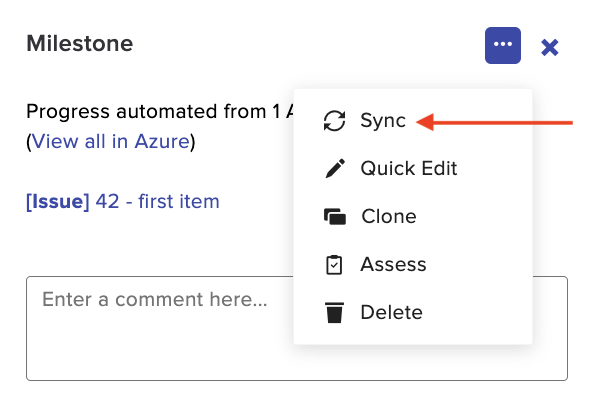Screen dimensions: 592x402
Task: Click the Milestone panel heading
Action: (x=80, y=43)
